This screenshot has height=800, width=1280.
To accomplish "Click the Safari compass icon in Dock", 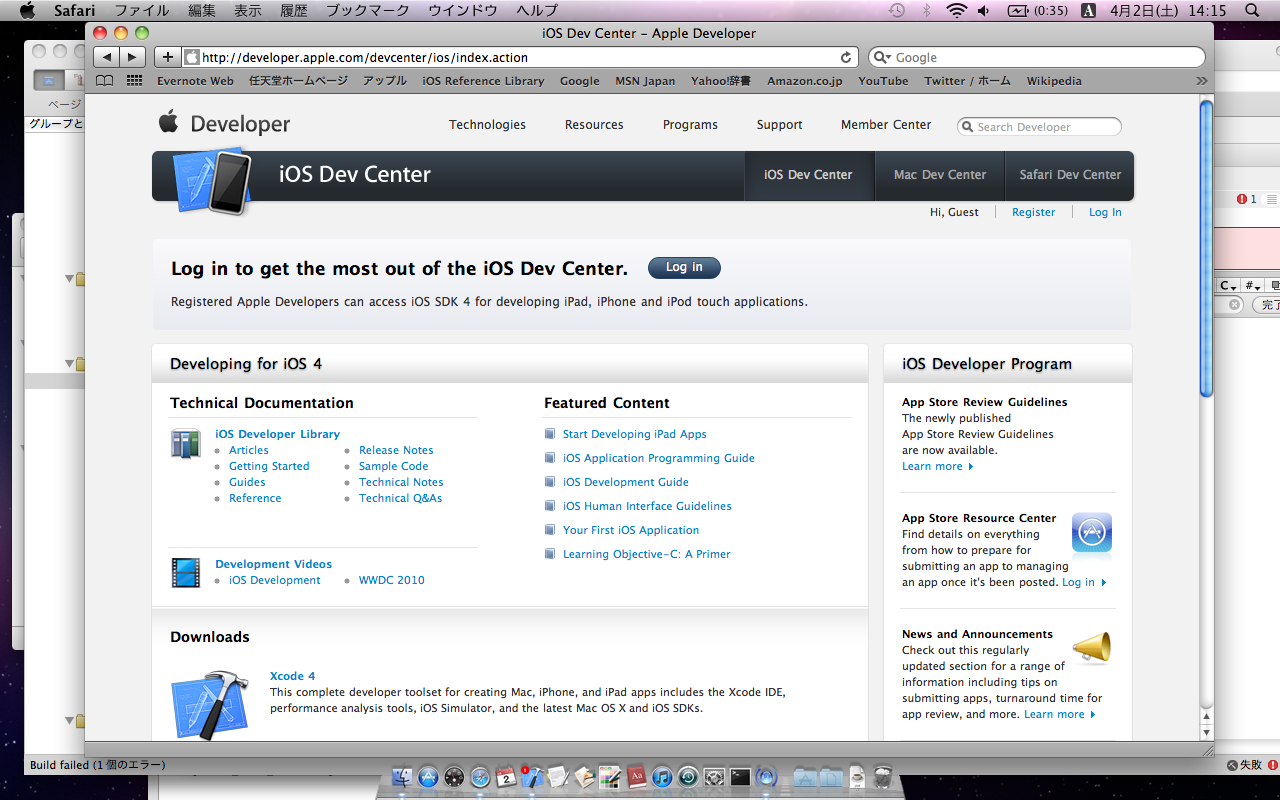I will pyautogui.click(x=480, y=777).
